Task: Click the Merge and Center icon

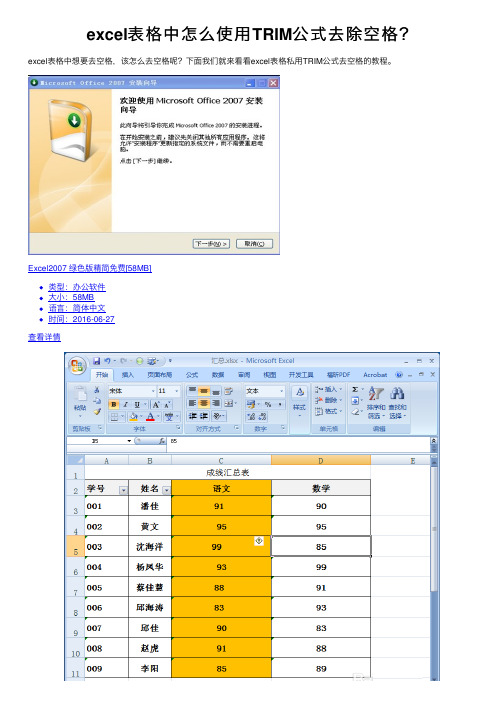Action: tap(229, 403)
